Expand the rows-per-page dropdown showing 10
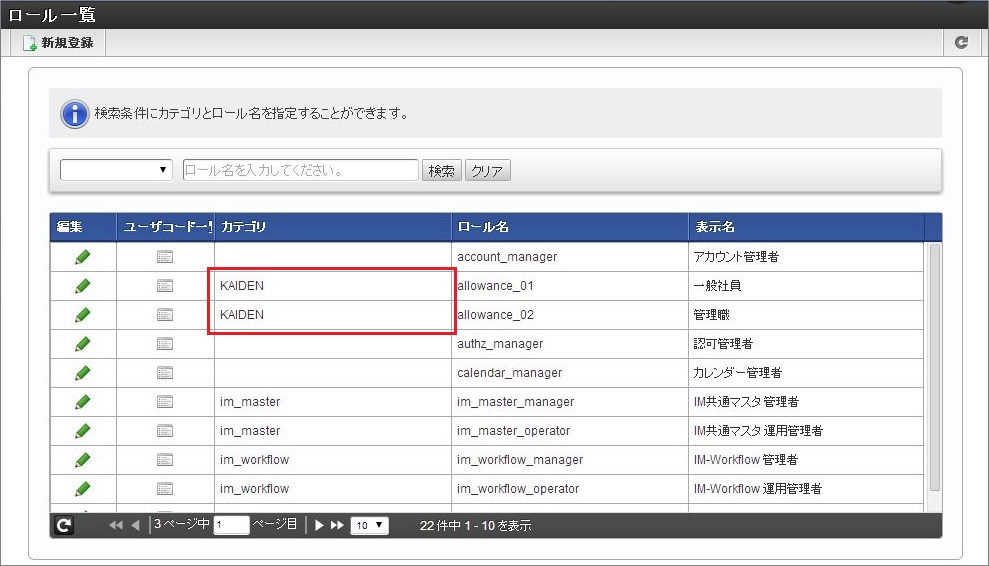 [x=369, y=525]
